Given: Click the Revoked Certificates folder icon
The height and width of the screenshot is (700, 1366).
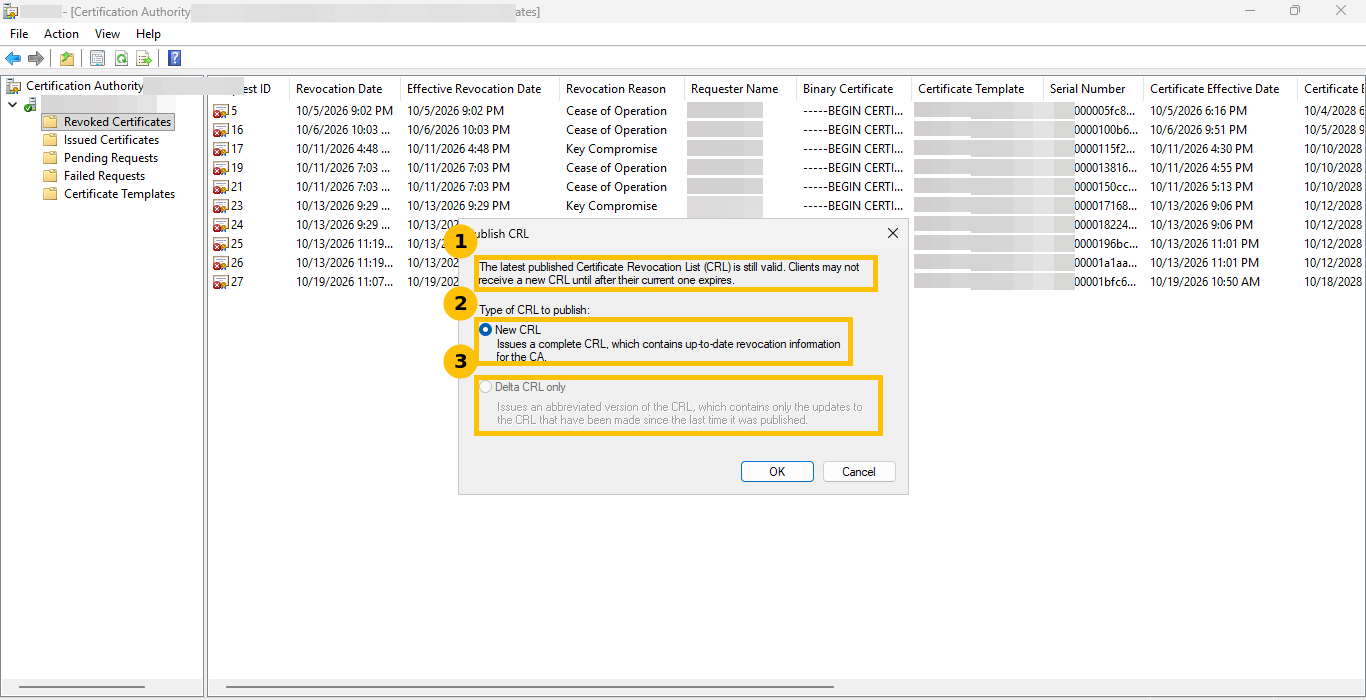Looking at the screenshot, I should [50, 122].
